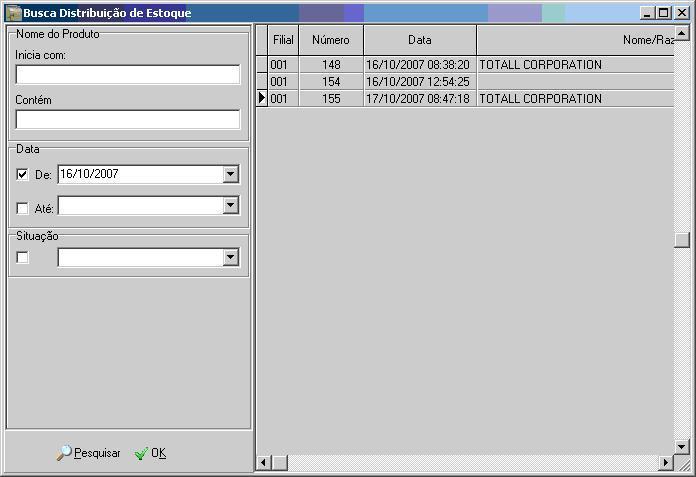Click the green checkmark OK icon
The width and height of the screenshot is (696, 477).
coord(141,453)
